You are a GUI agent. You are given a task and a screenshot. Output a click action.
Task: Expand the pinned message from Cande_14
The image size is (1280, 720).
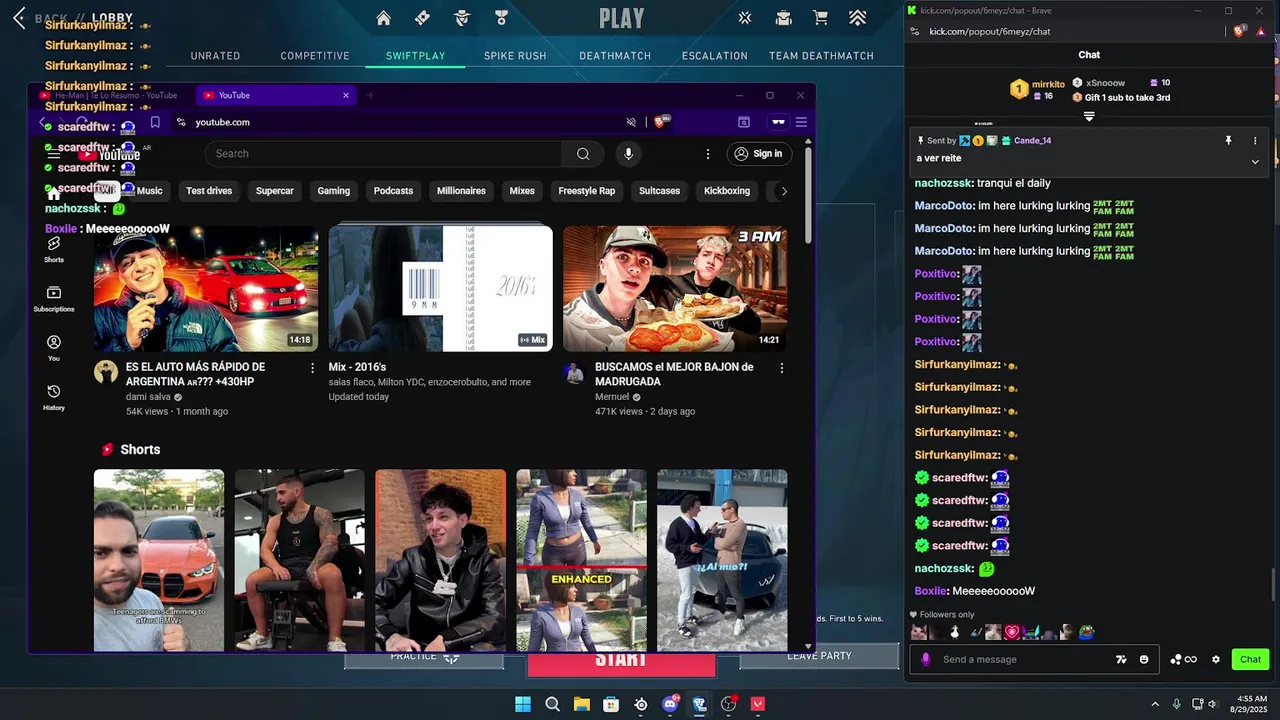pyautogui.click(x=1255, y=162)
